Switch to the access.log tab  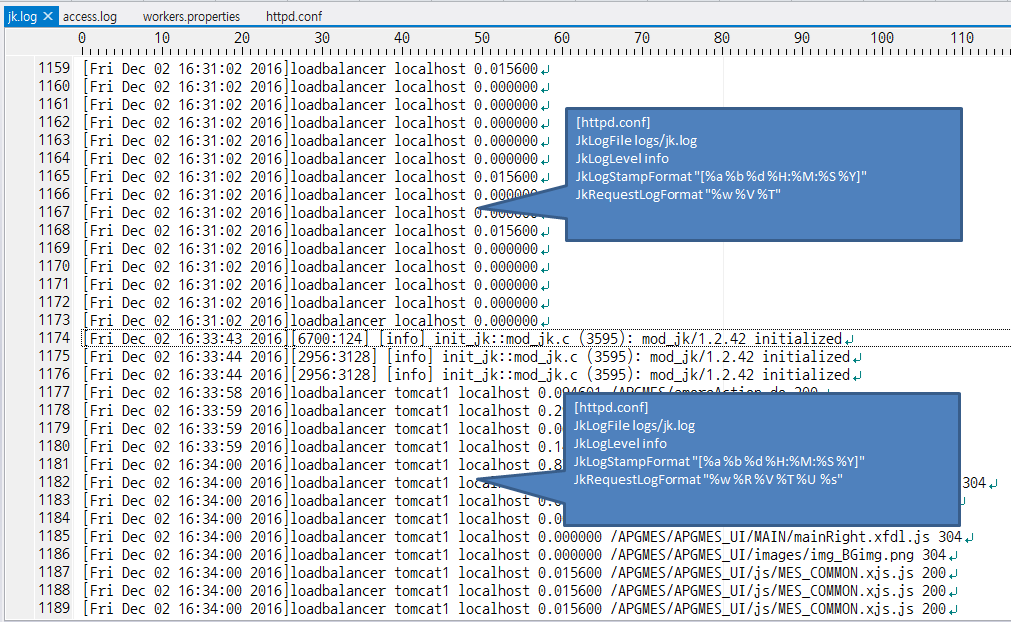[90, 17]
